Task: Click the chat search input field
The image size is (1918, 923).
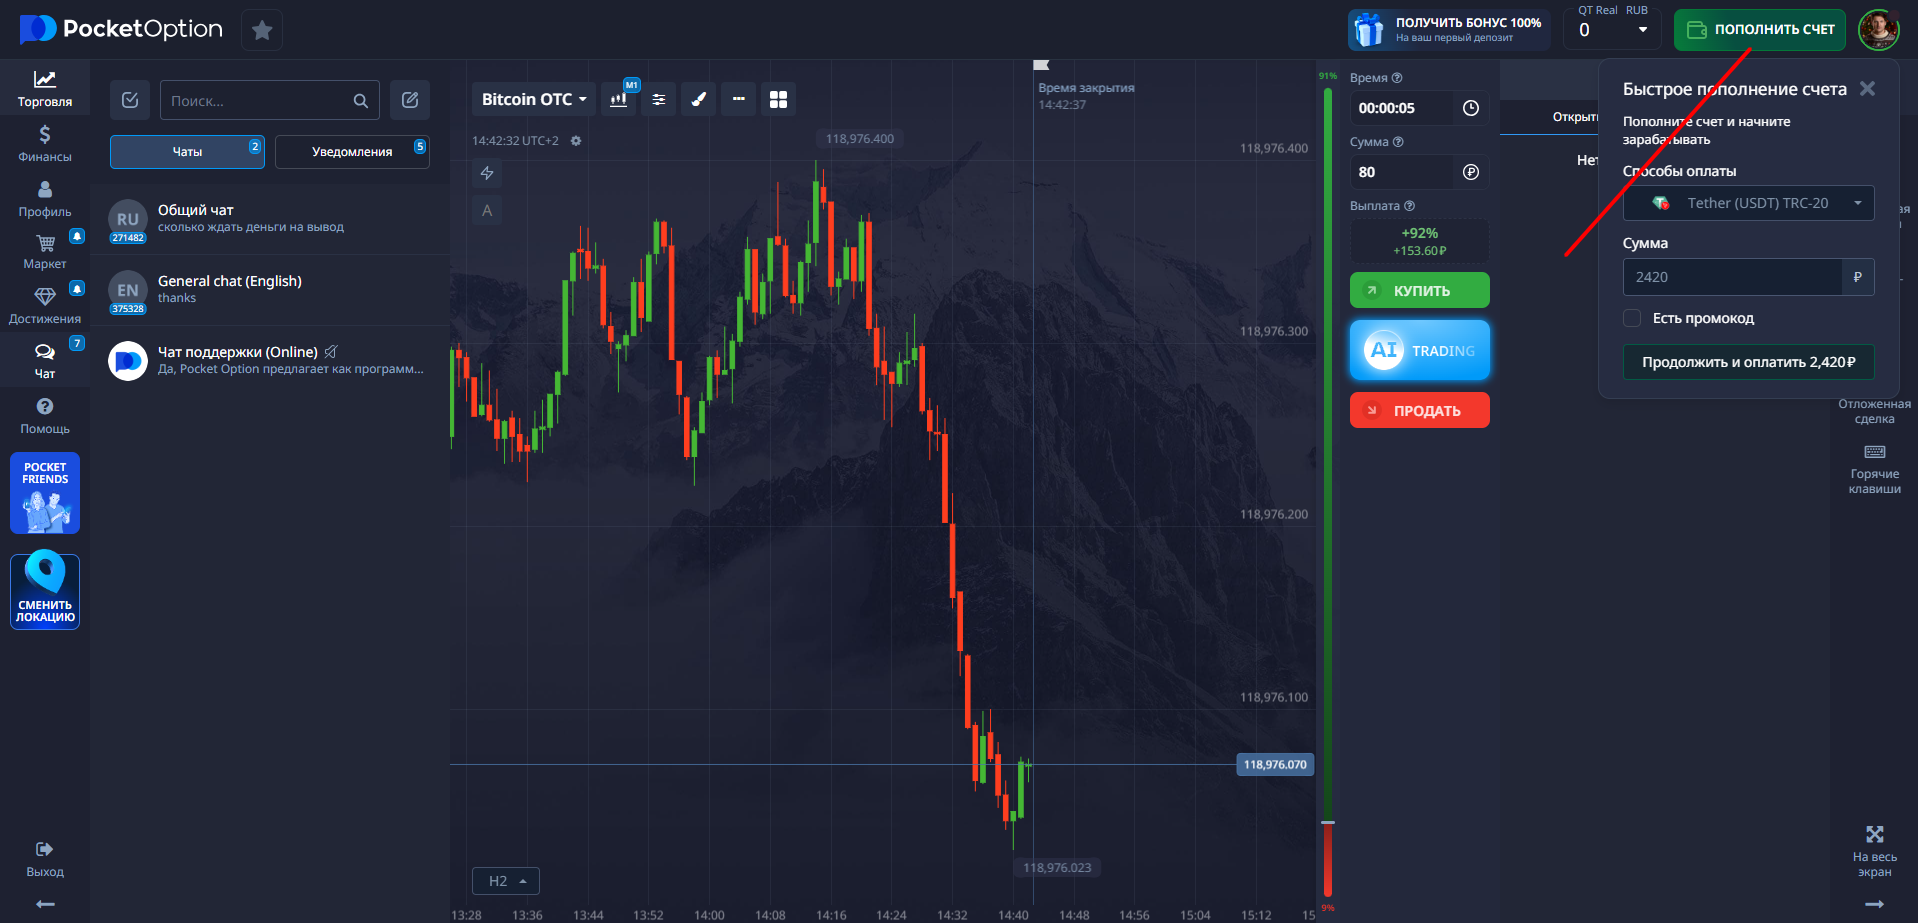Action: [260, 100]
